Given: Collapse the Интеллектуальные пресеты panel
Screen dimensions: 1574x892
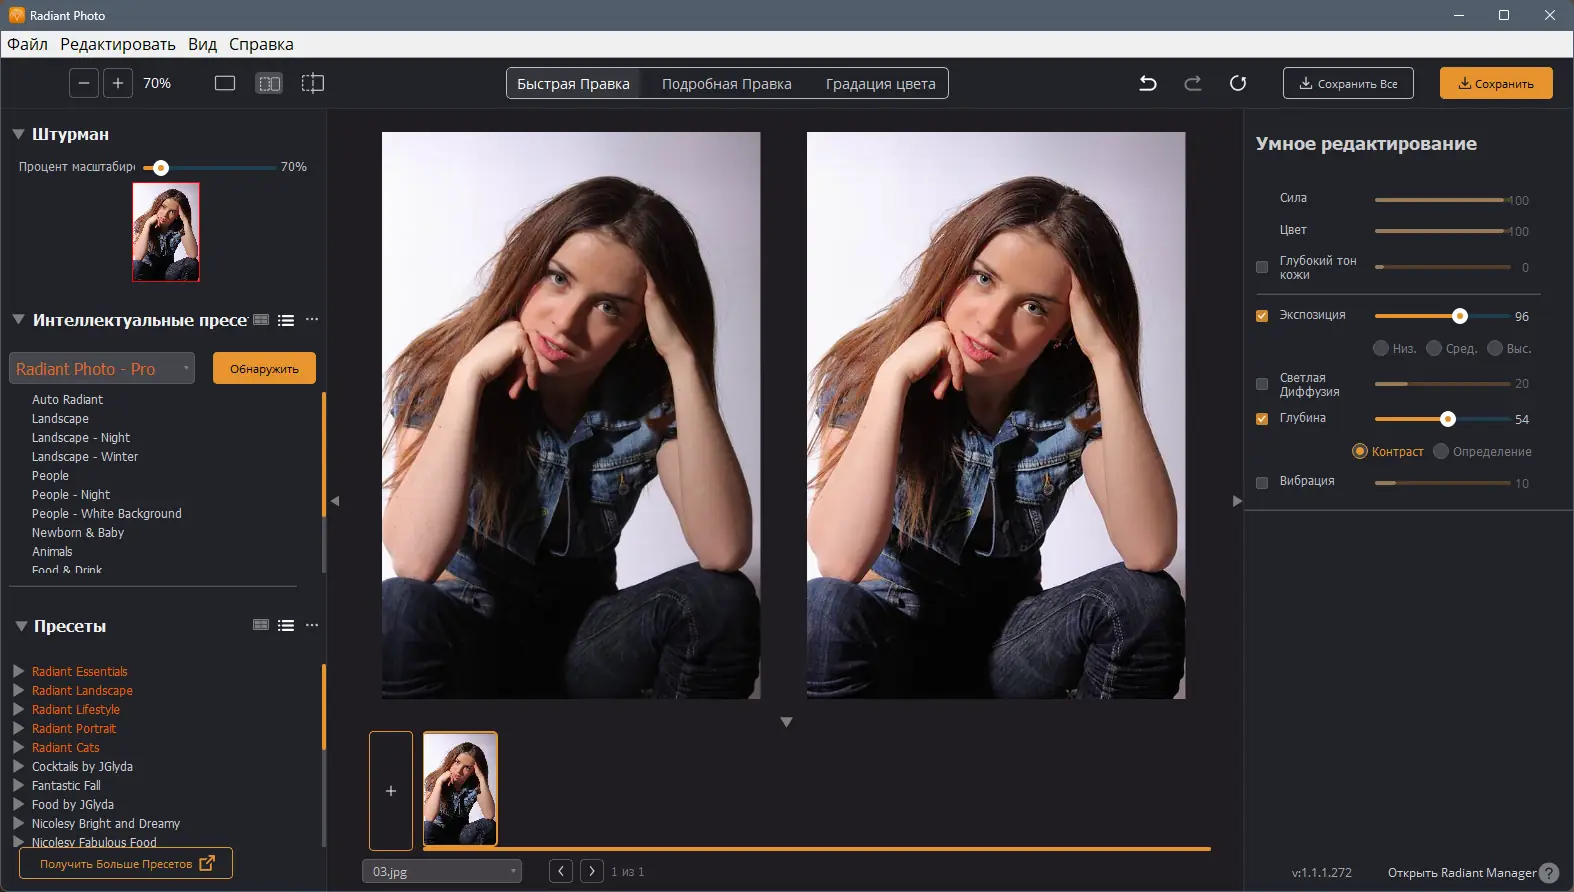Looking at the screenshot, I should pos(18,320).
